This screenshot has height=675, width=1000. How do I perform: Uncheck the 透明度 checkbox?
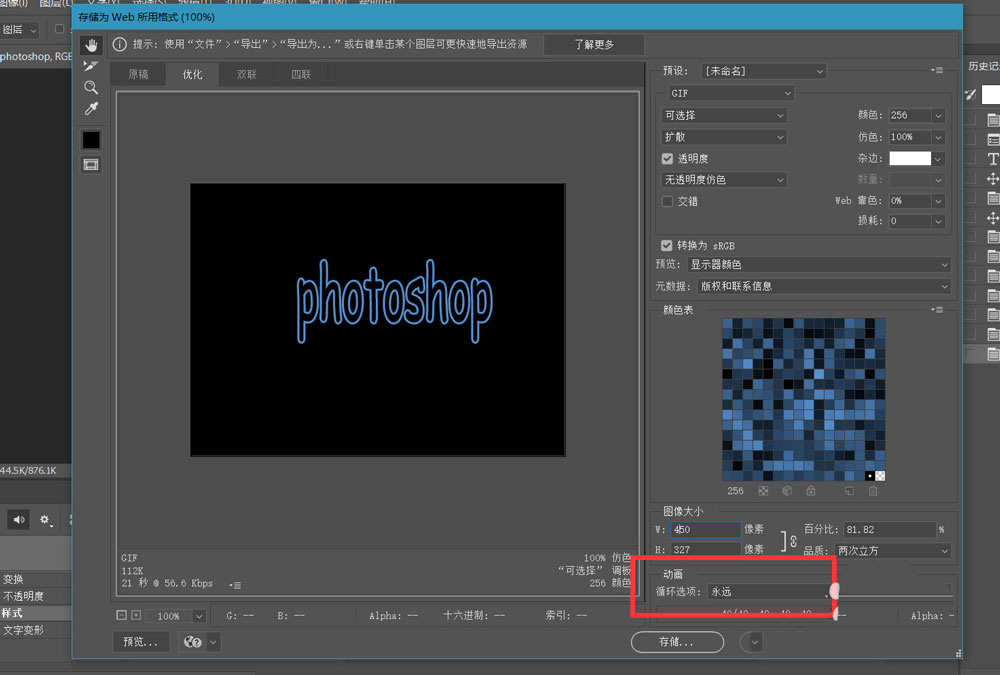(667, 158)
